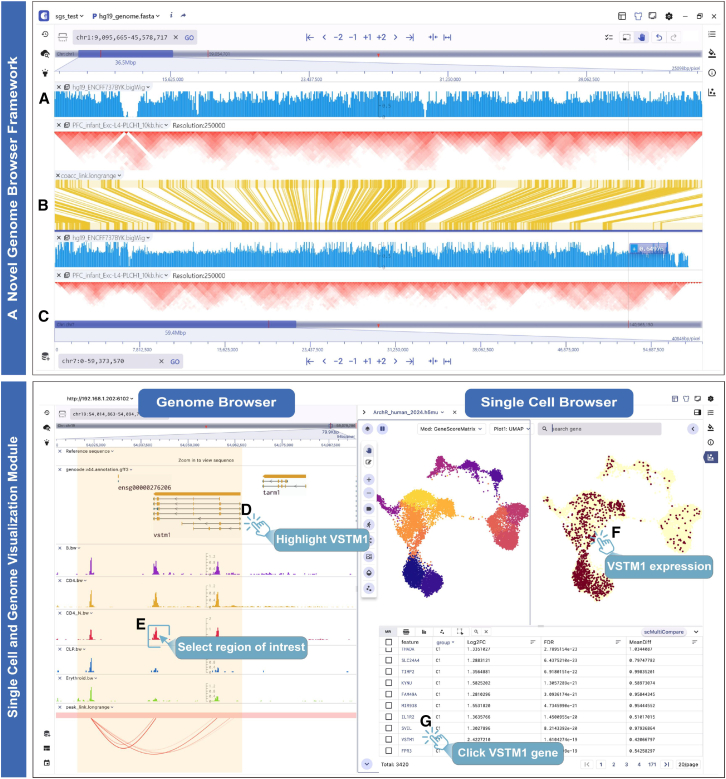Click zoom-out icon in the chr7 navigation toolbar
The height and width of the screenshot is (779, 726).
coord(447,361)
